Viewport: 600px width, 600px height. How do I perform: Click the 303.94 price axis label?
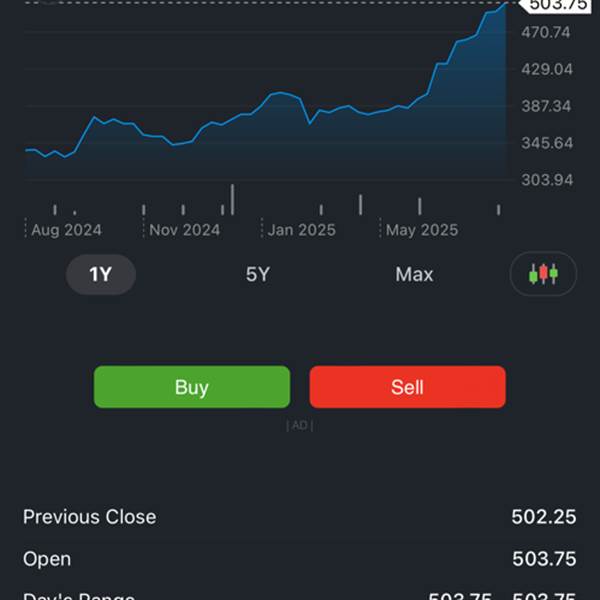pyautogui.click(x=547, y=180)
